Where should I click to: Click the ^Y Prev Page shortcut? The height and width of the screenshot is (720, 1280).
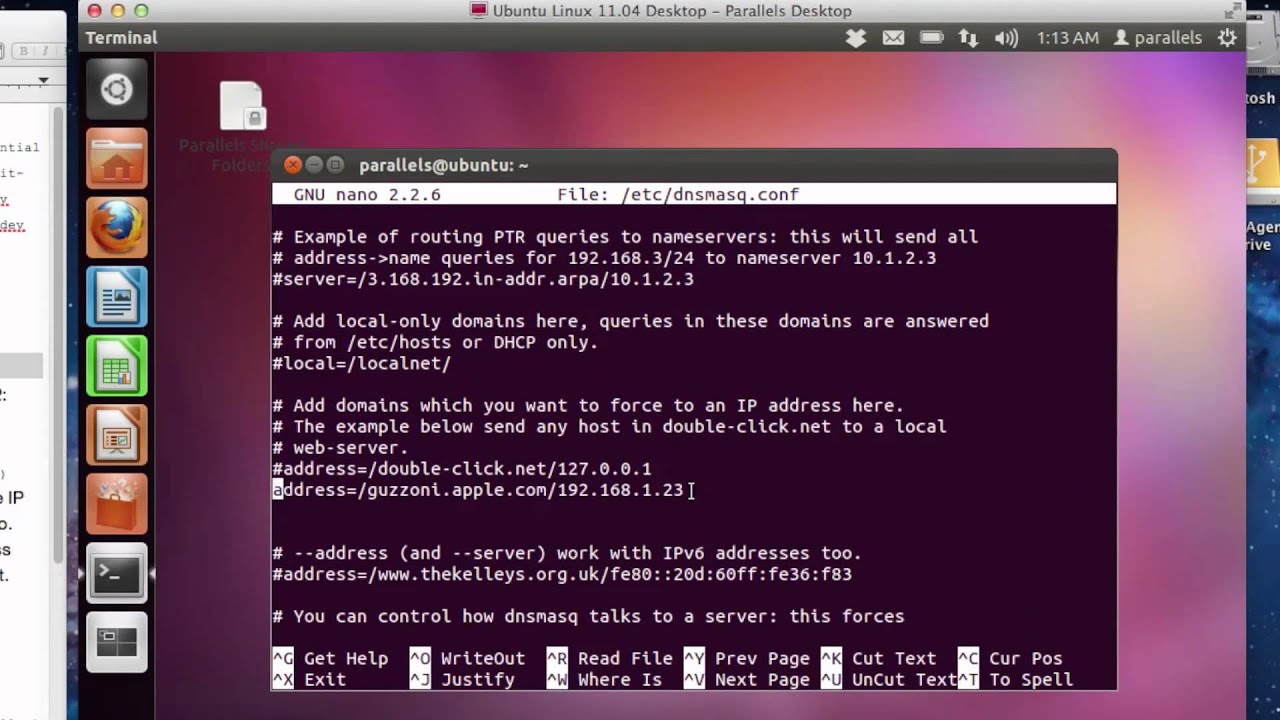pos(746,658)
